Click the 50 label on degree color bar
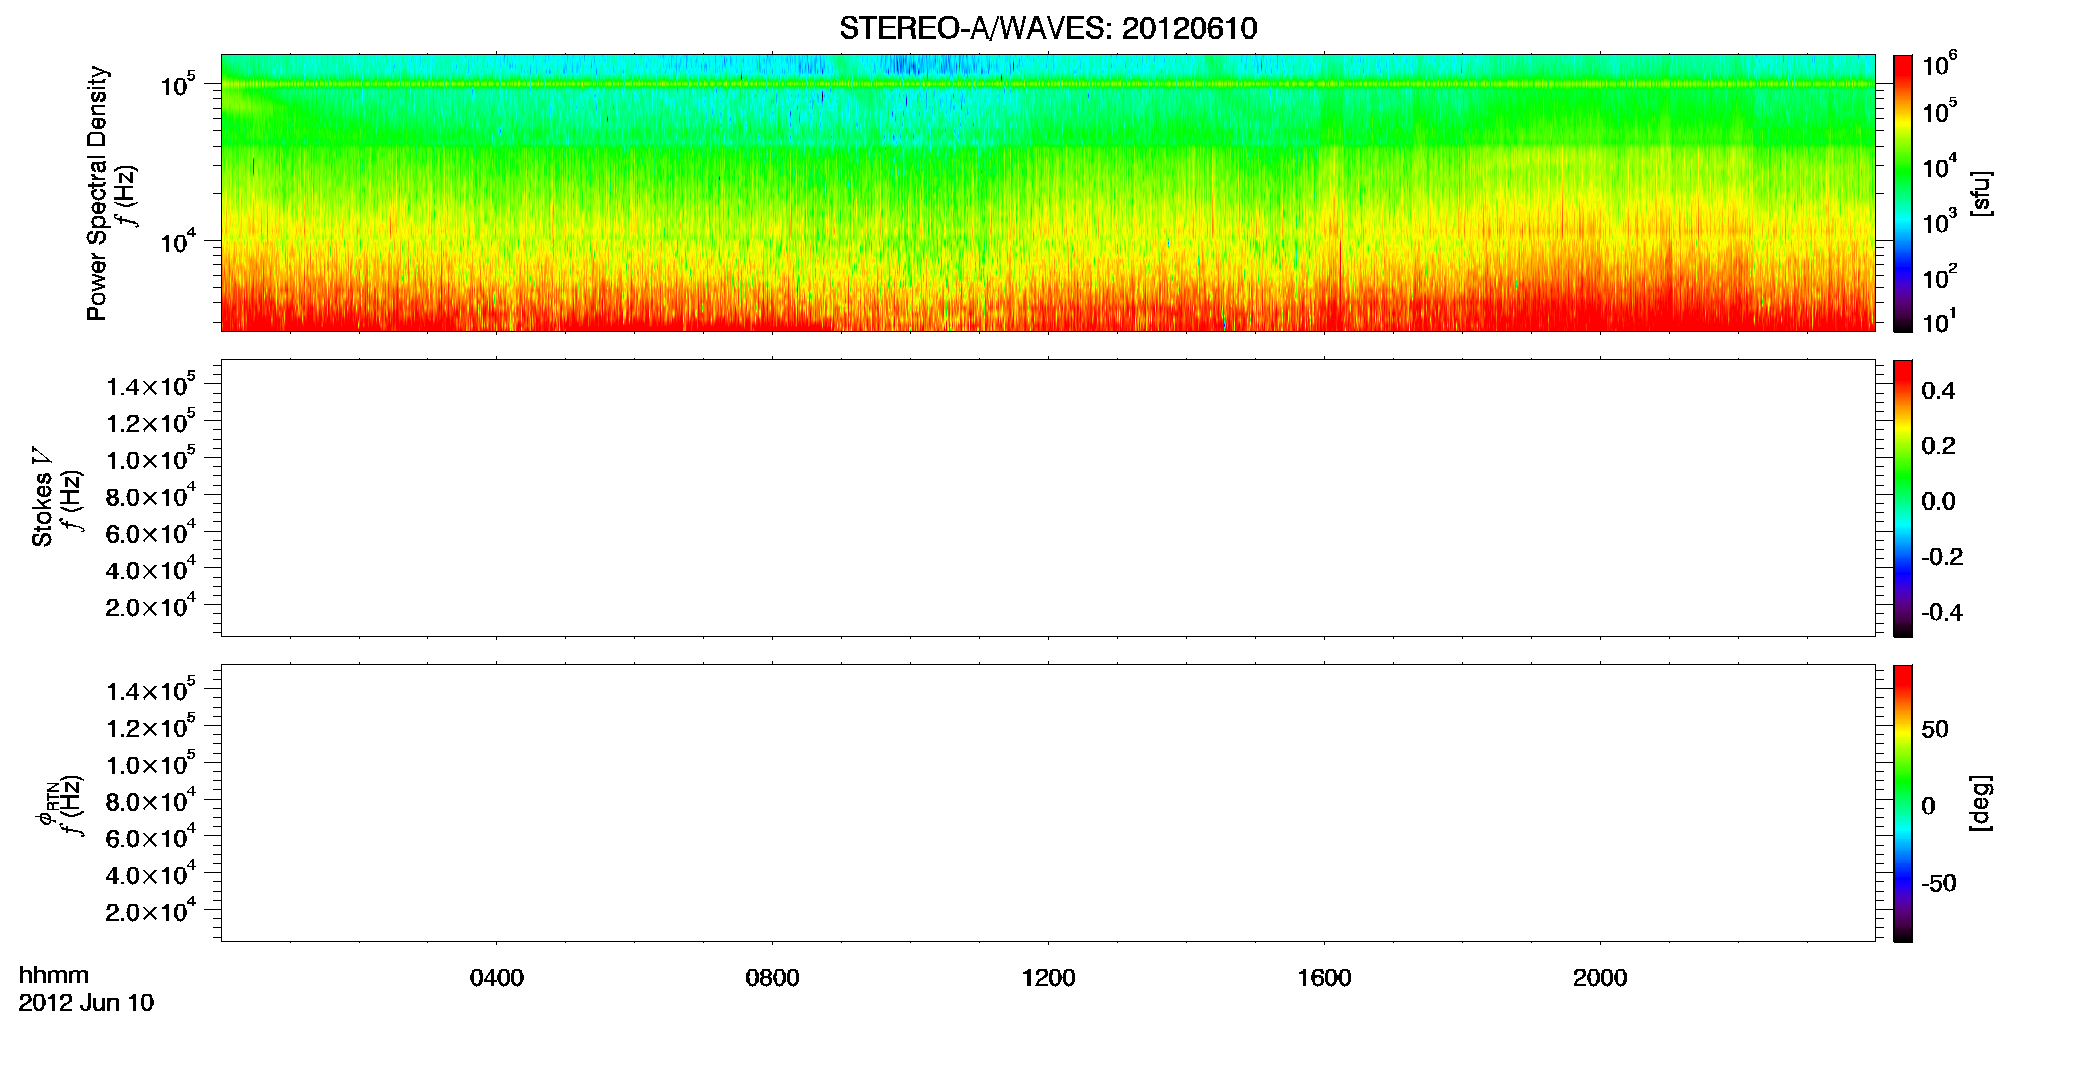Viewport: 2096px width, 1080px height. pyautogui.click(x=1935, y=729)
